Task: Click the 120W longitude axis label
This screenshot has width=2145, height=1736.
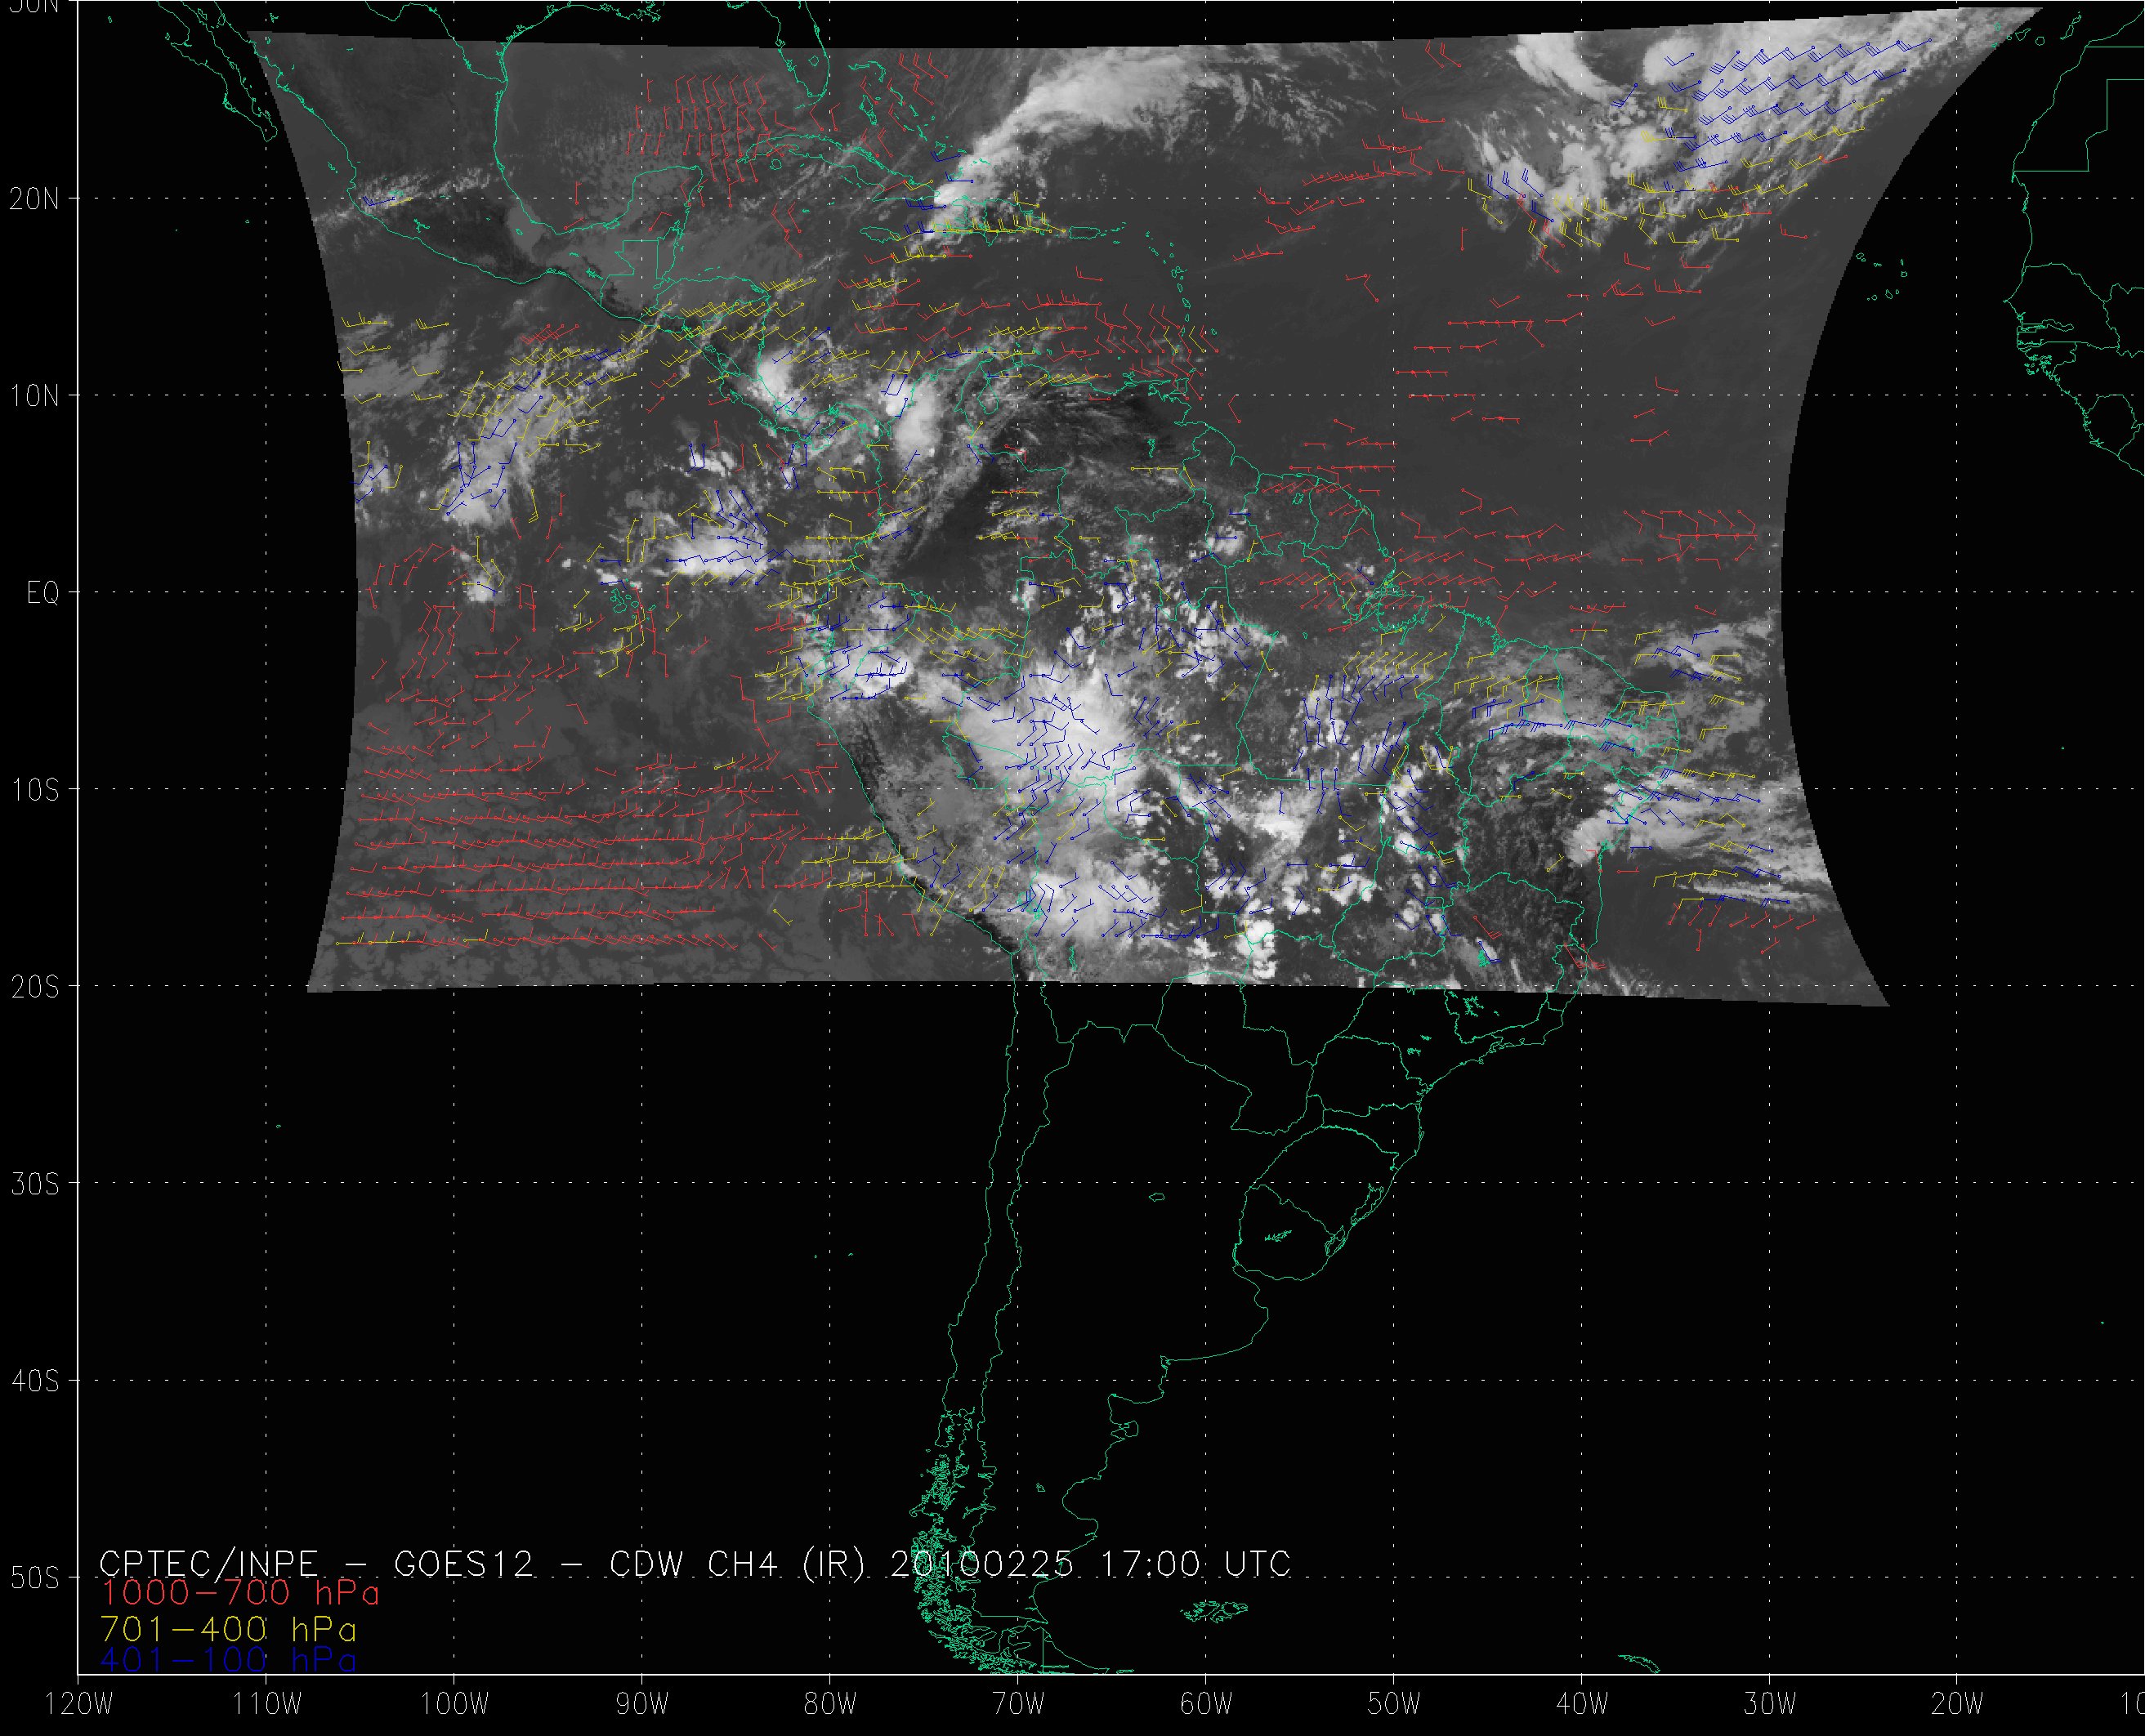Action: (79, 1704)
